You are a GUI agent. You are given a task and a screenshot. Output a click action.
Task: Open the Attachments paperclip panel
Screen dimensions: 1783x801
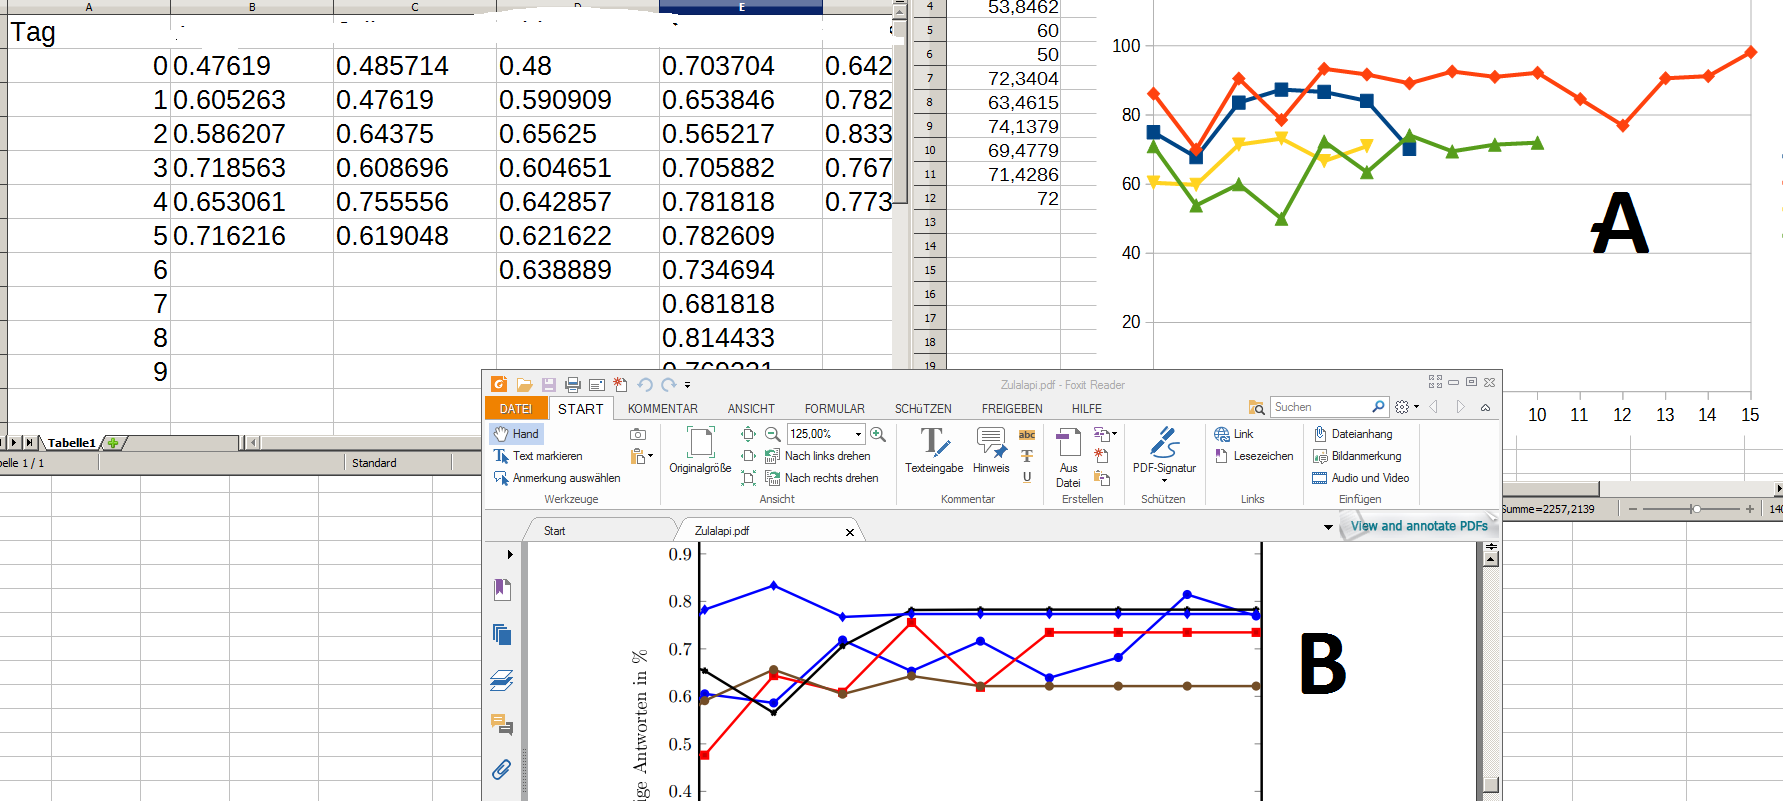click(x=502, y=769)
